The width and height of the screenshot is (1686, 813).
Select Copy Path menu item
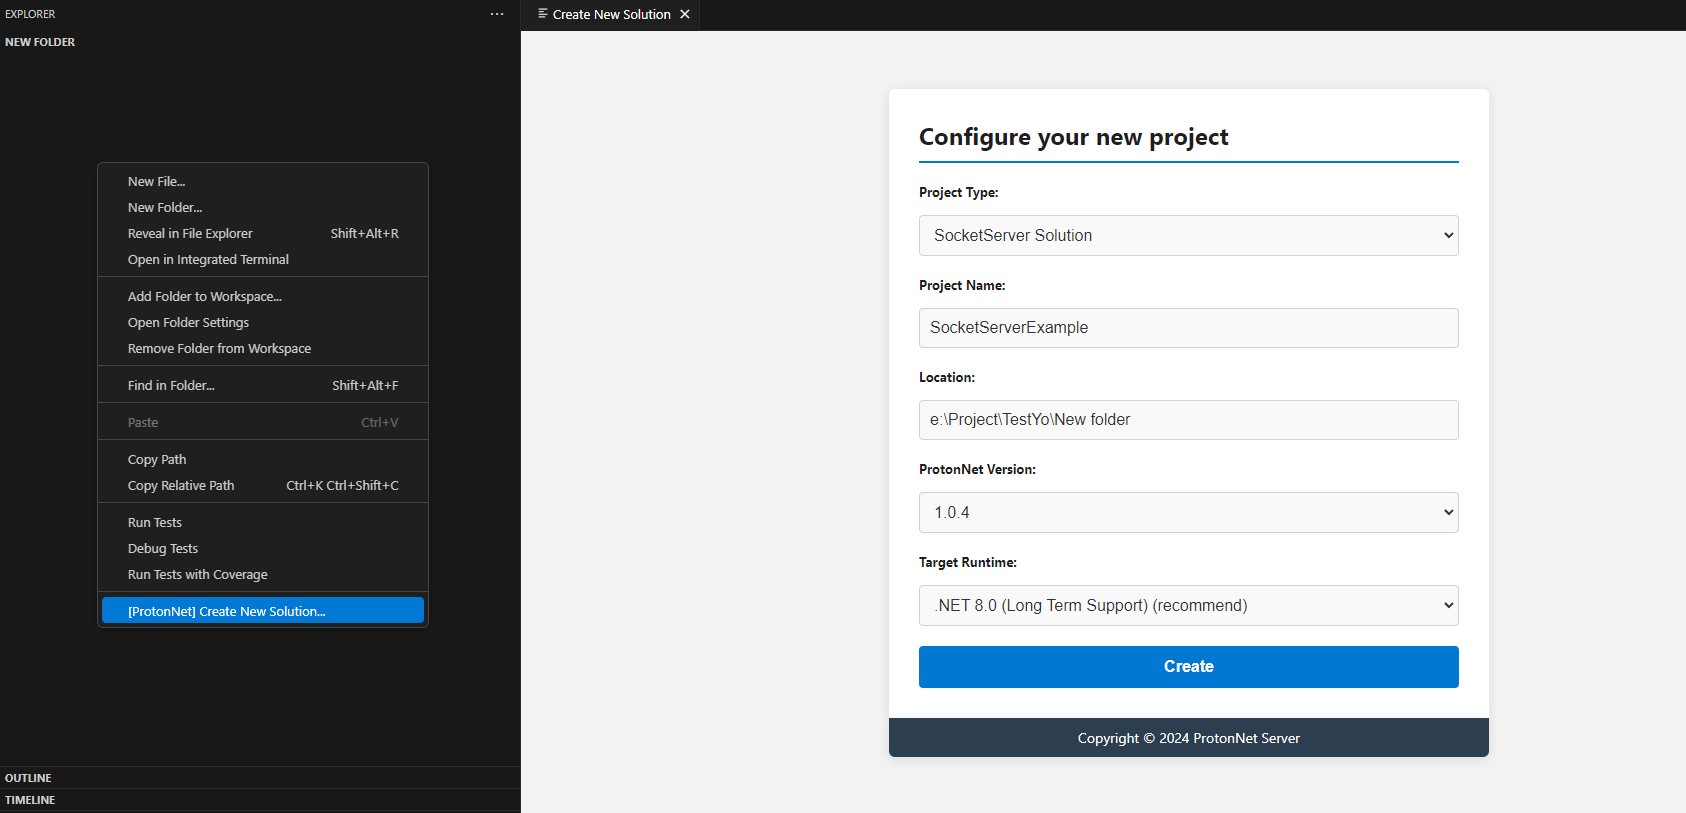(263, 459)
